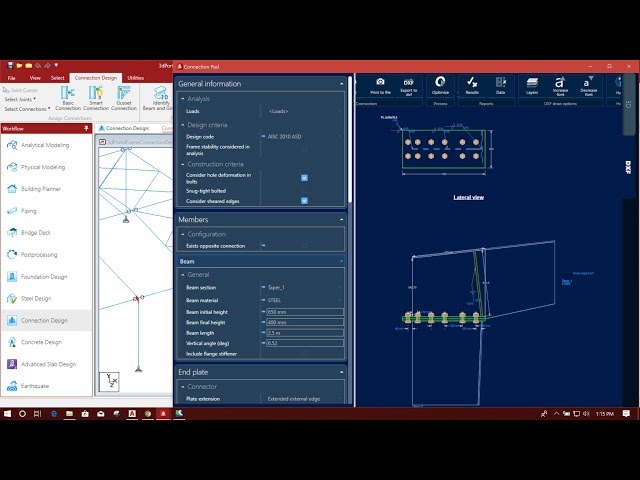Open Advanced Slab Design workflow
Image resolution: width=640 pixels, height=480 pixels.
(46, 364)
